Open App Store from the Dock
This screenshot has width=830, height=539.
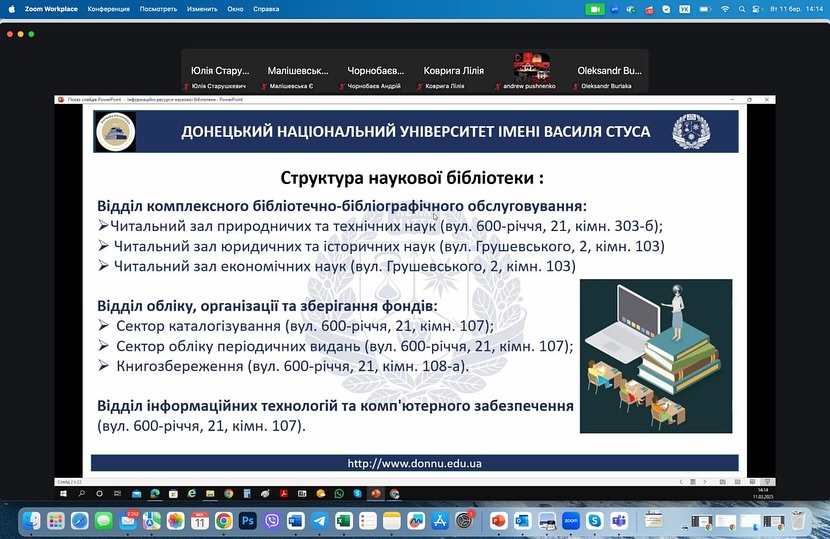click(440, 522)
